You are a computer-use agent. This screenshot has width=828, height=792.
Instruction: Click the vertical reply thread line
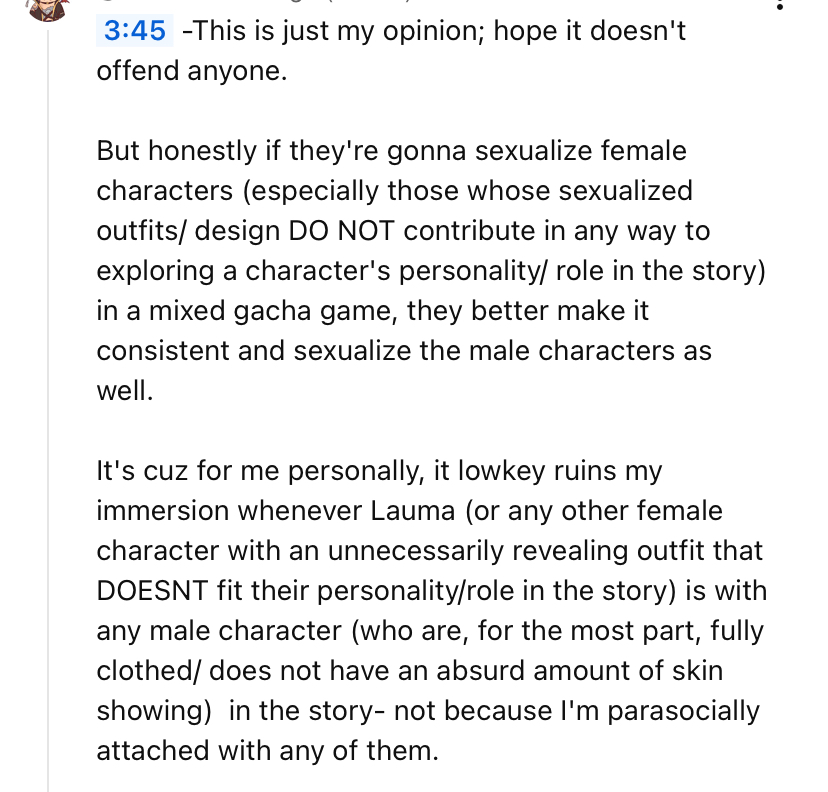[x=48, y=400]
